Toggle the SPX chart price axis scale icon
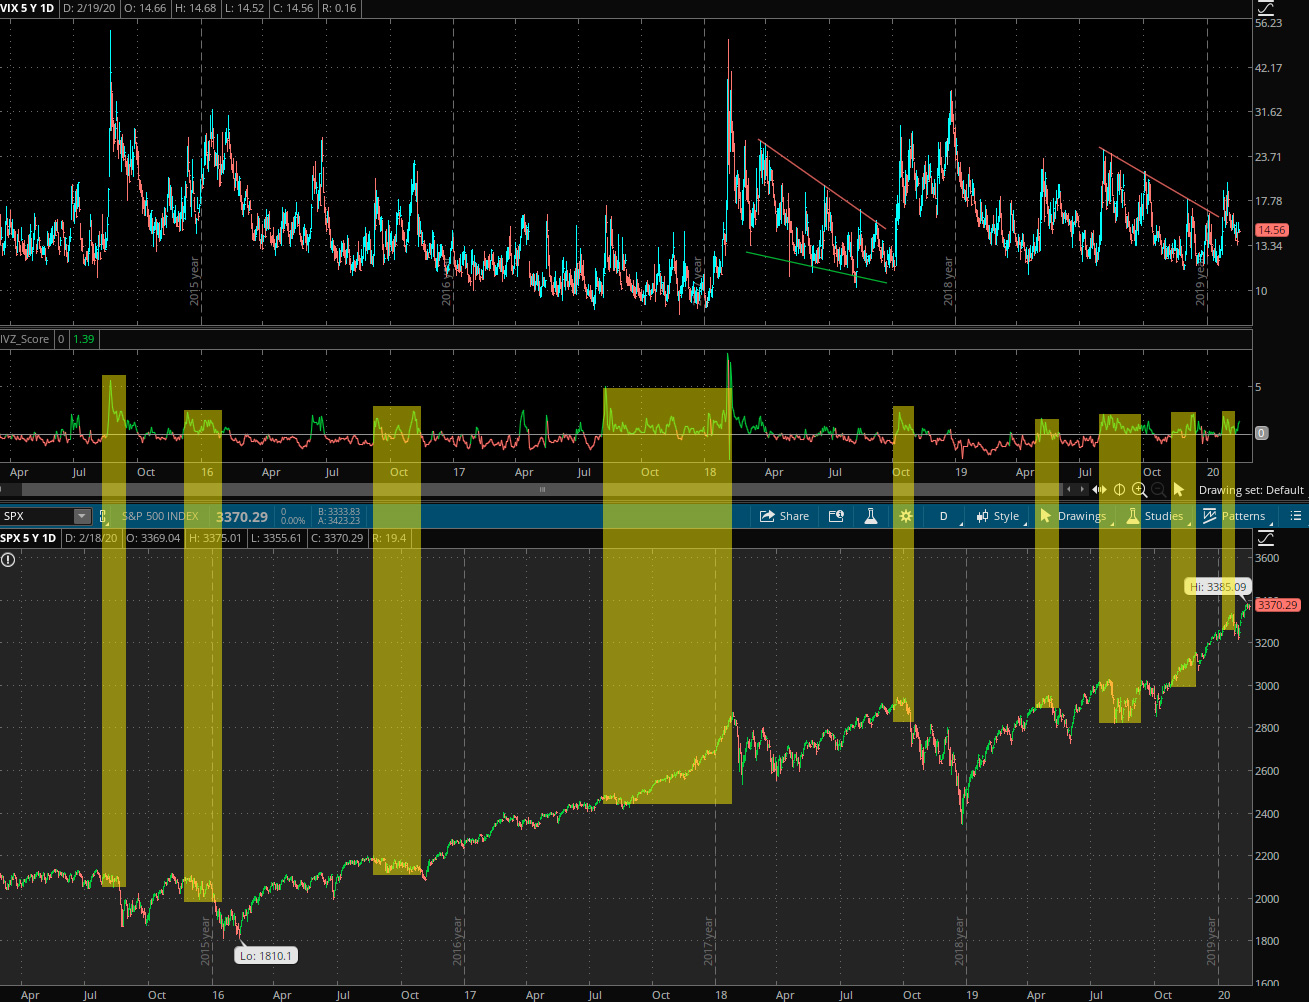Image resolution: width=1309 pixels, height=1002 pixels. pyautogui.click(x=1266, y=538)
